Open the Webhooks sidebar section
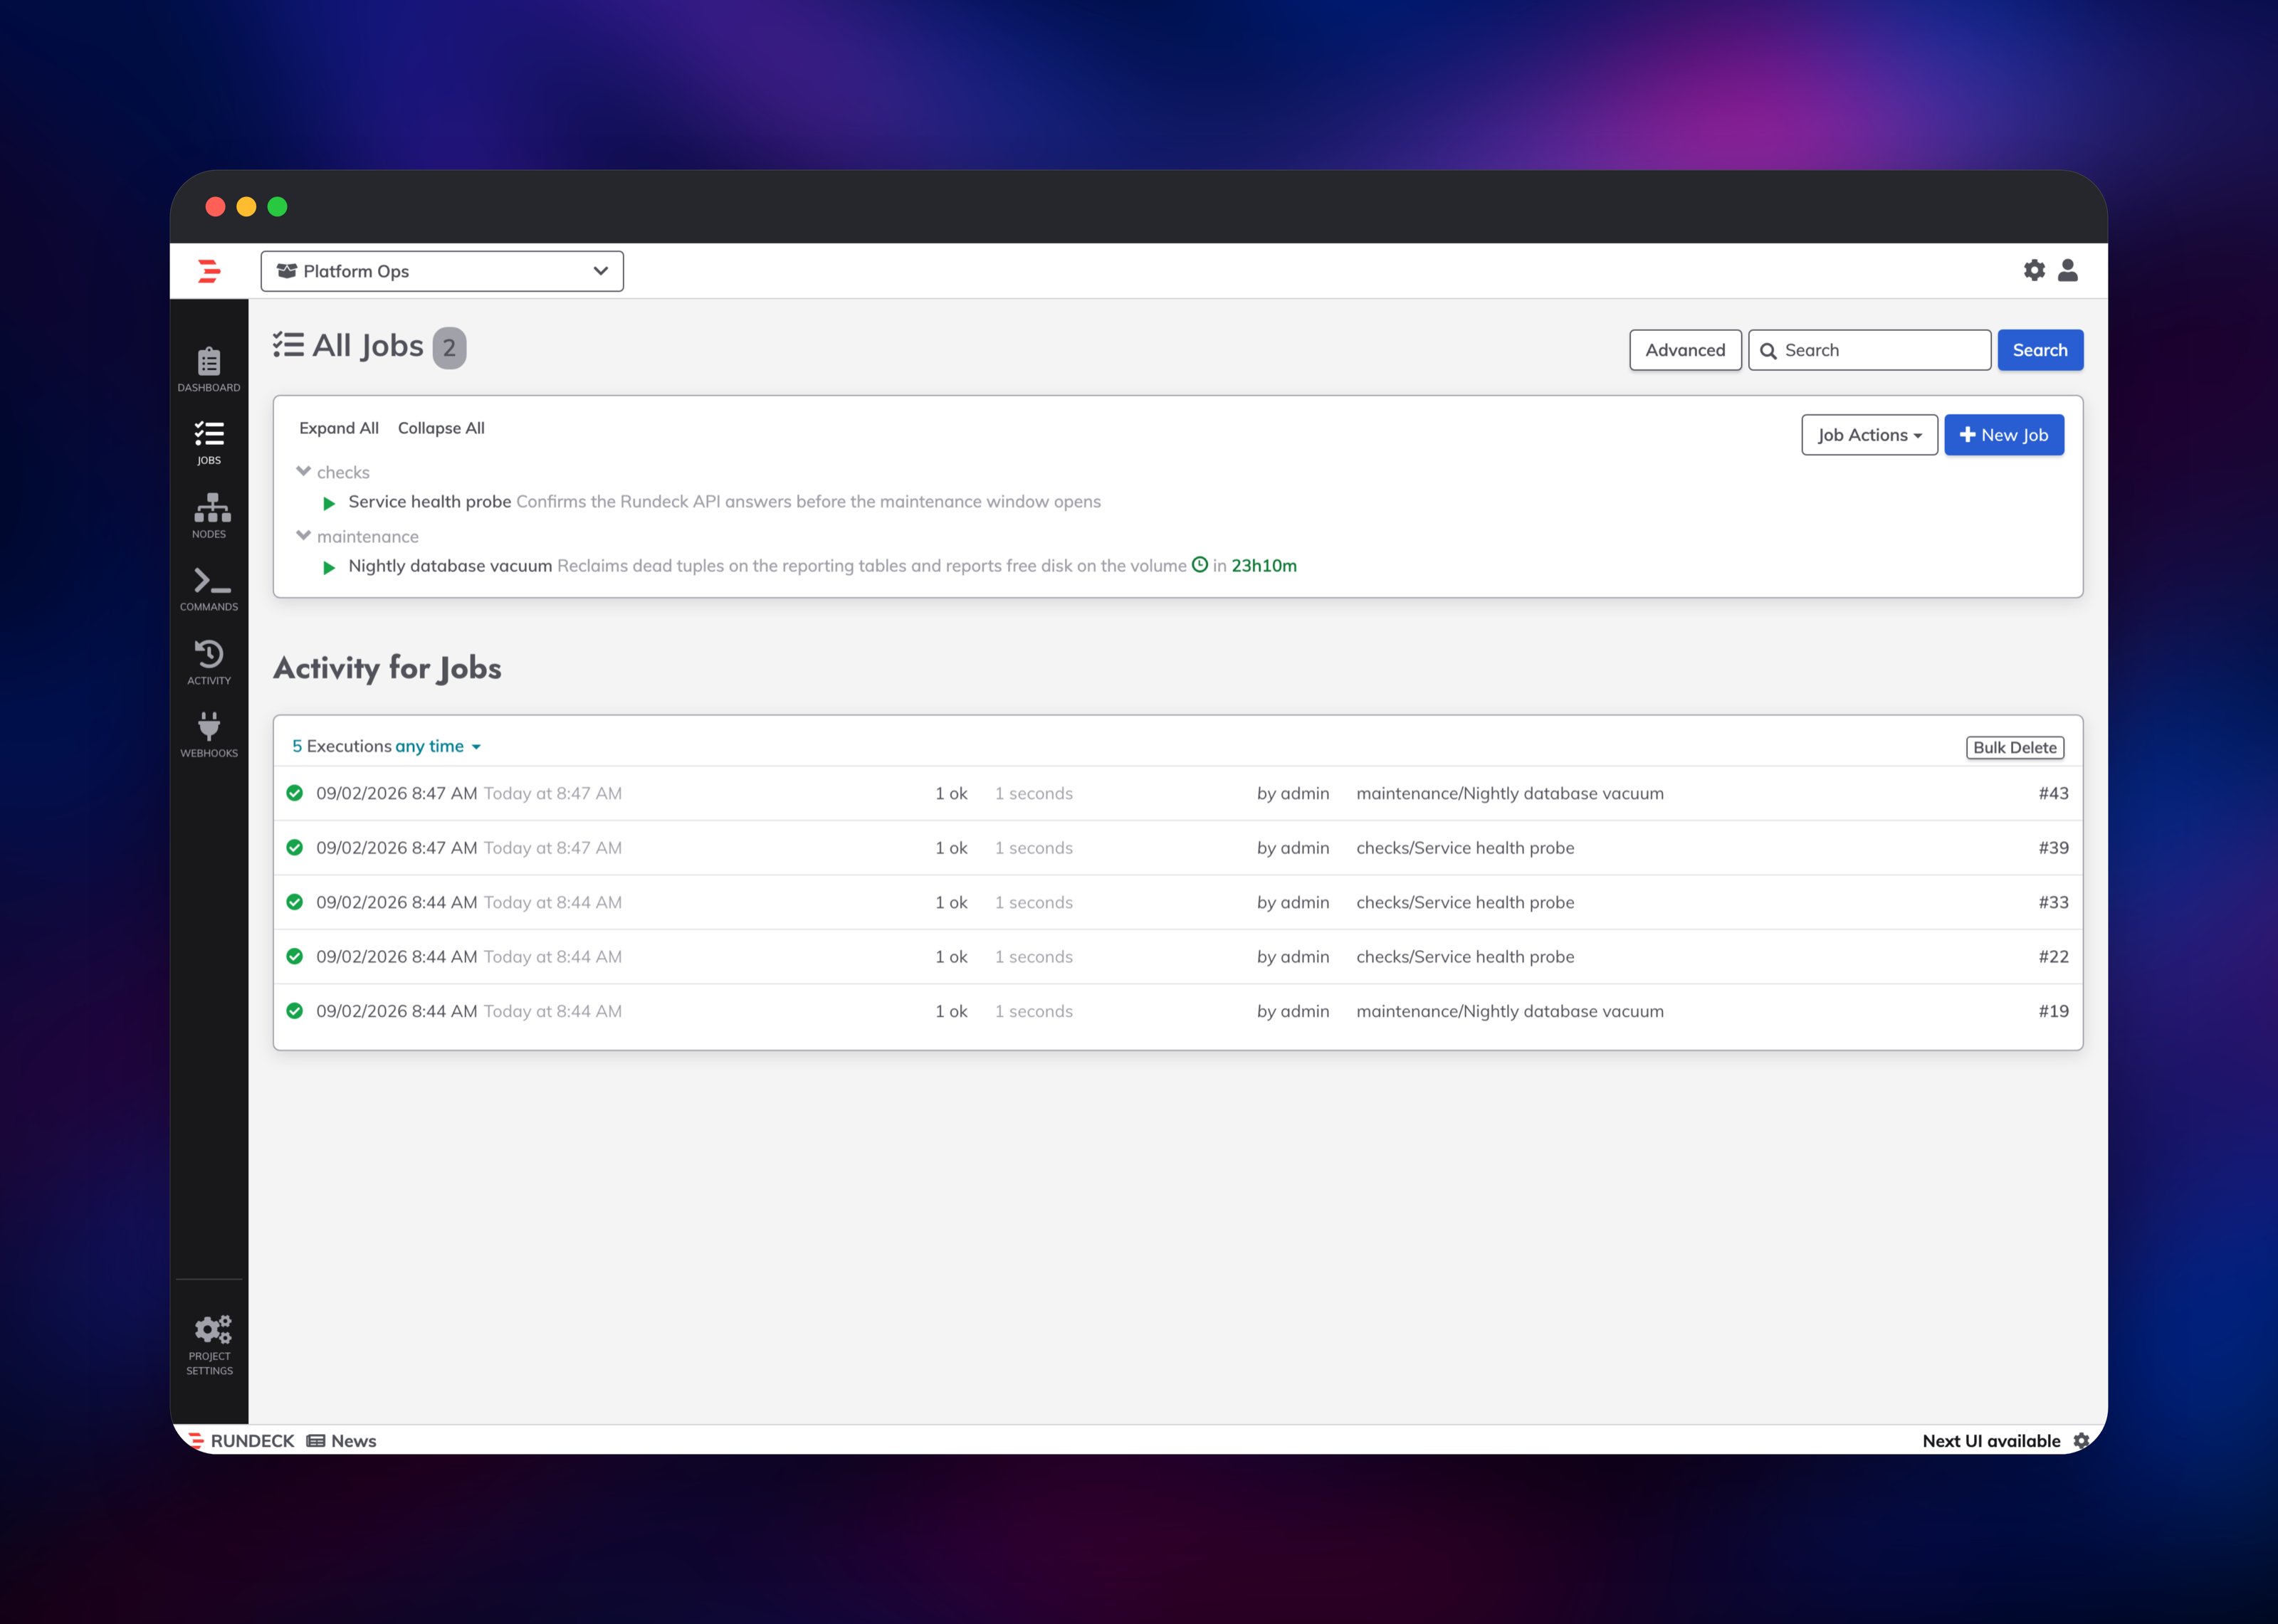The width and height of the screenshot is (2278, 1624). pyautogui.click(x=209, y=735)
